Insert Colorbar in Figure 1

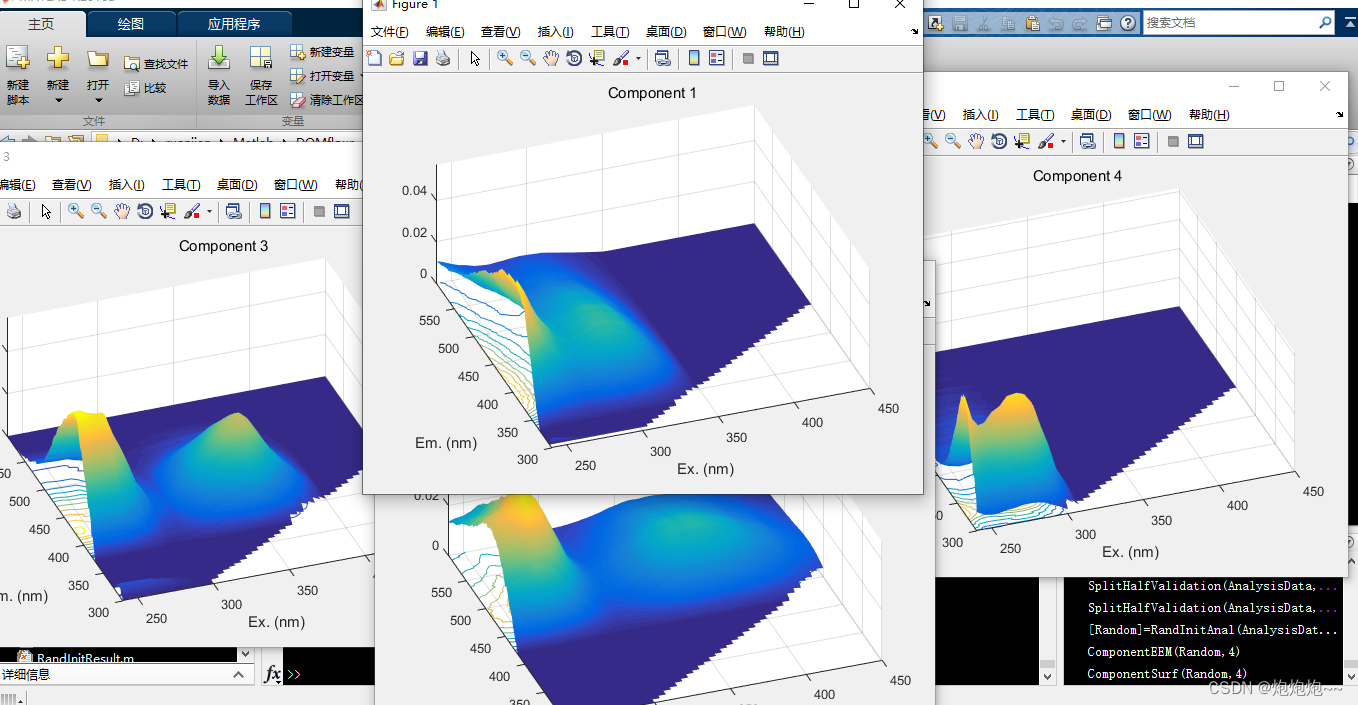(694, 59)
